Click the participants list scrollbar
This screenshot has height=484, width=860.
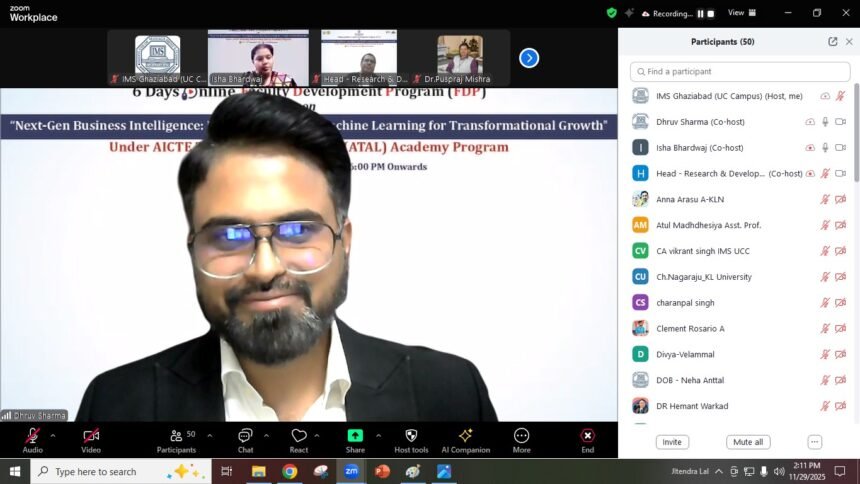855,150
